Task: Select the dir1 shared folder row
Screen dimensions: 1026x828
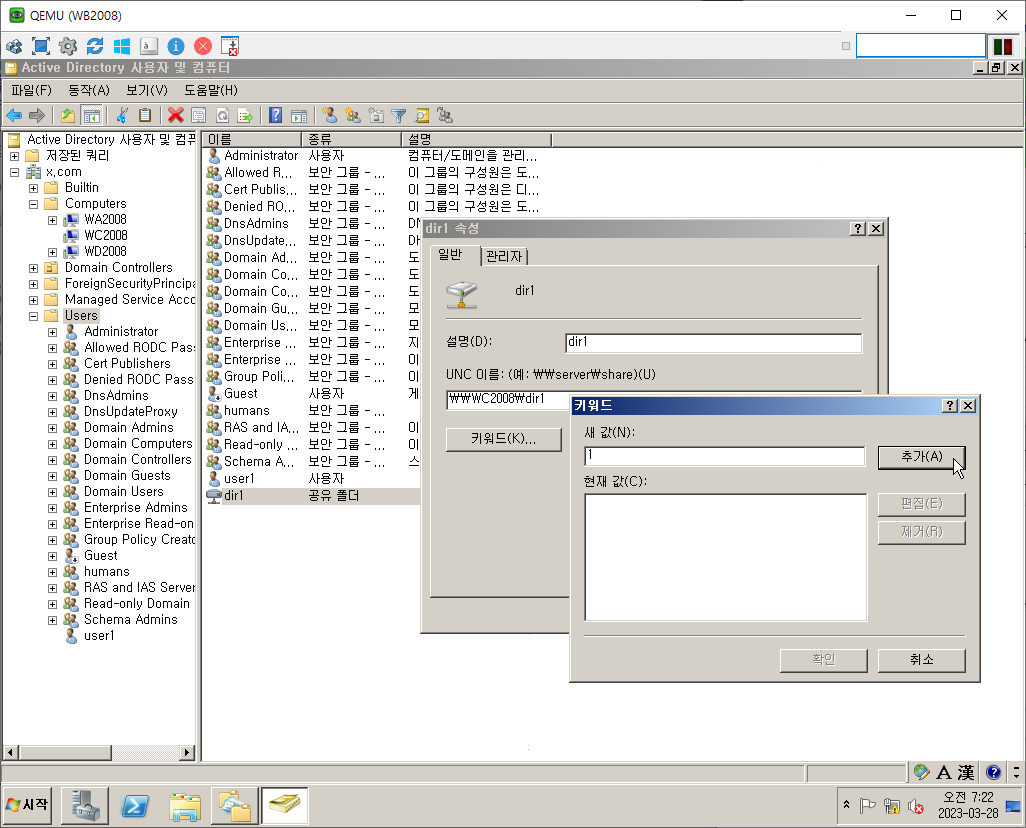Action: tap(312, 496)
